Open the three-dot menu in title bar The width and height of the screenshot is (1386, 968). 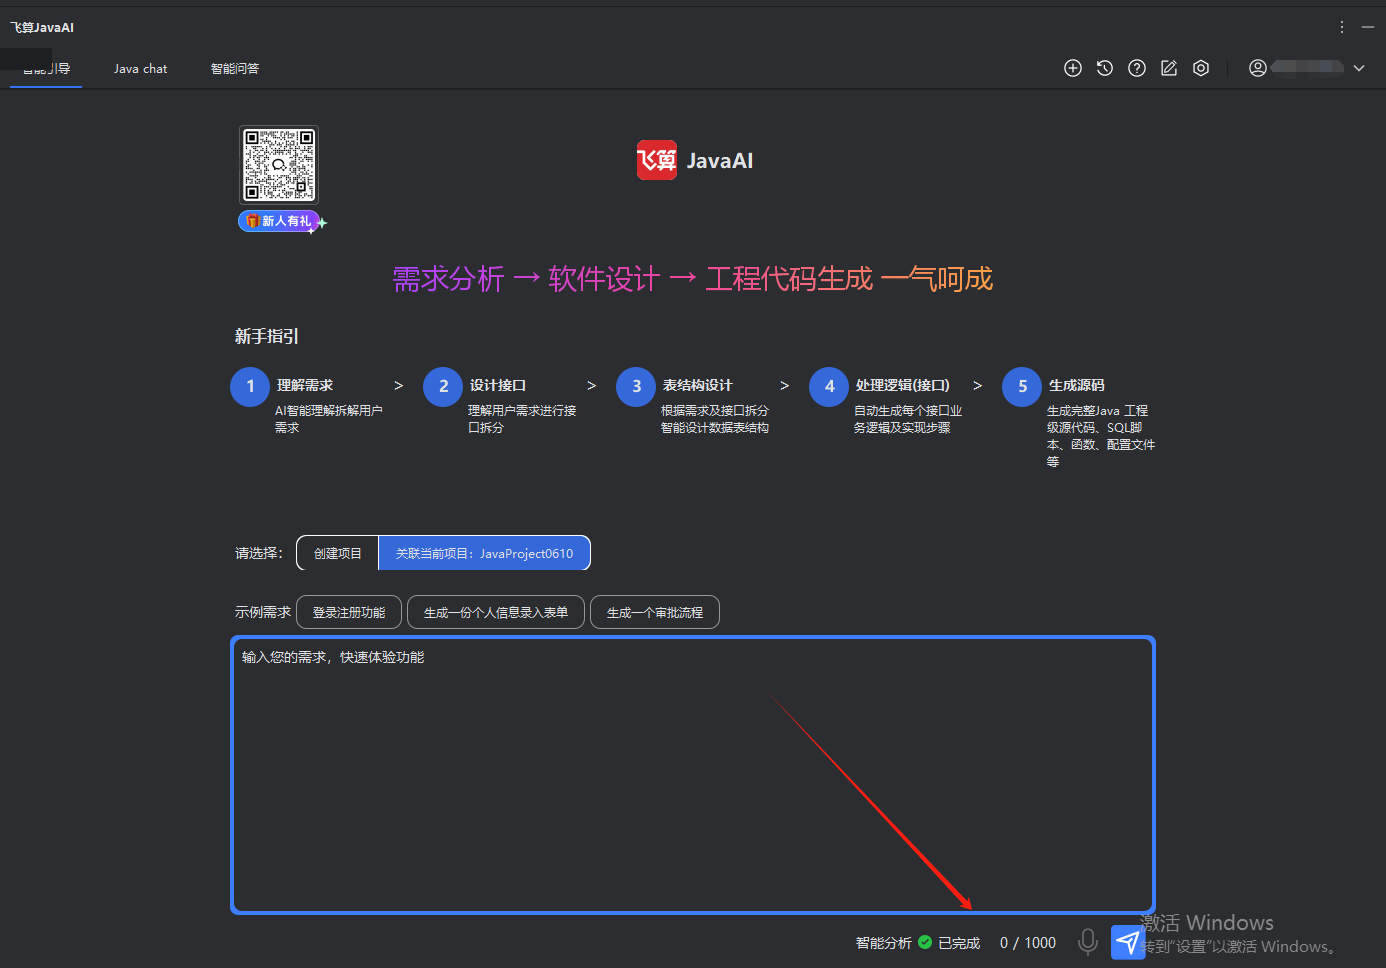pyautogui.click(x=1342, y=27)
